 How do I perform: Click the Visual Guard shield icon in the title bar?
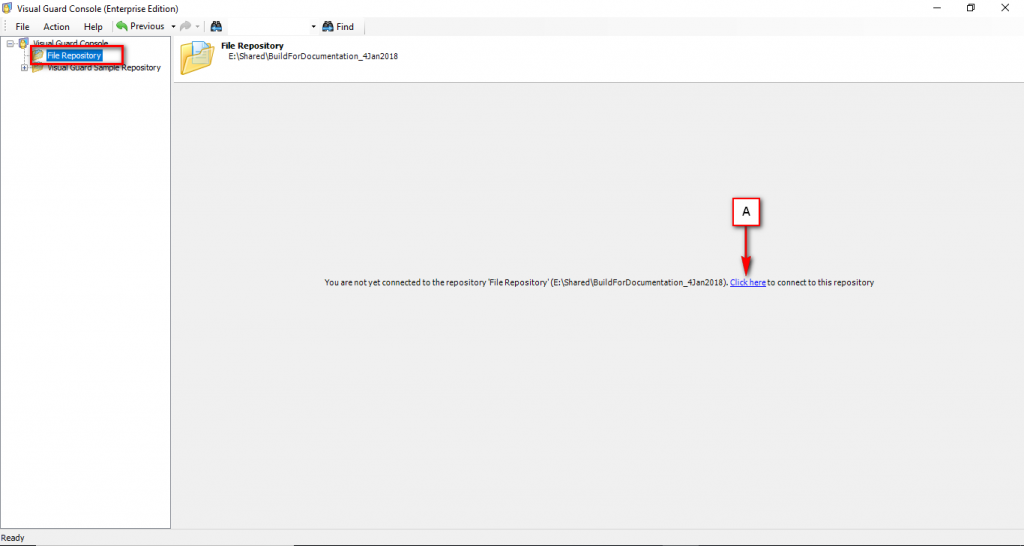(9, 8)
